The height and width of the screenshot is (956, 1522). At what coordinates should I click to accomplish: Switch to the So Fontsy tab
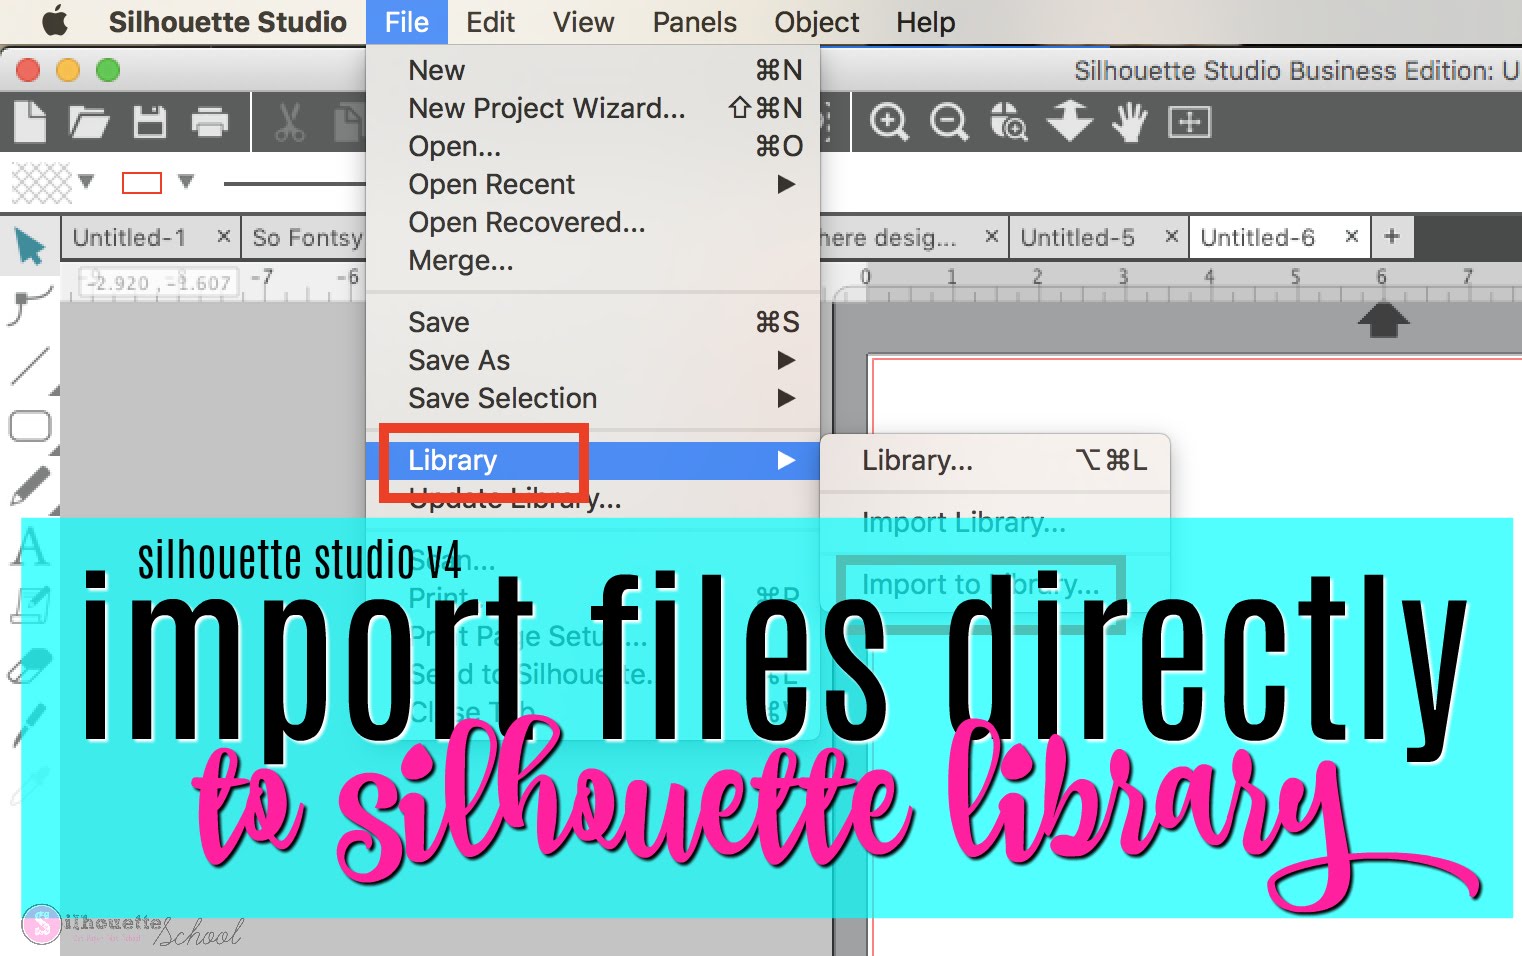tap(306, 237)
